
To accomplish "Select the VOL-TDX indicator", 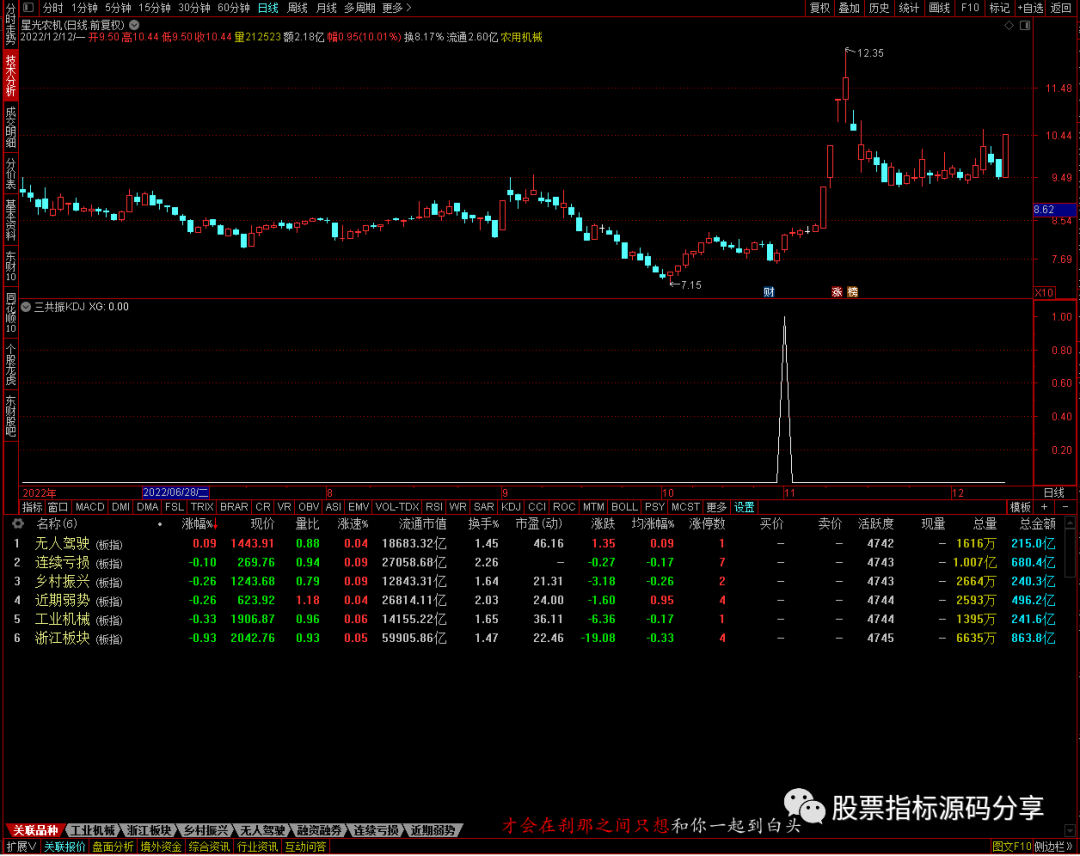I will click(x=397, y=507).
